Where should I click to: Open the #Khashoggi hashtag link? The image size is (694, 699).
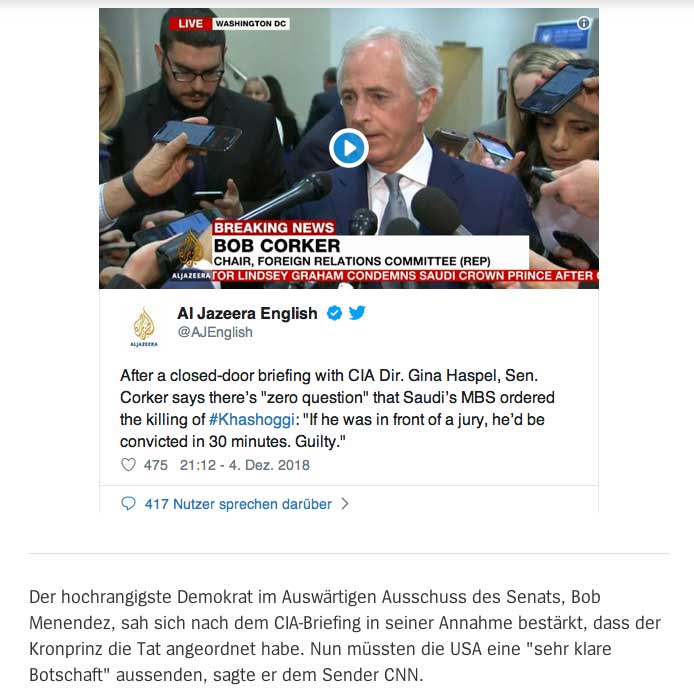[x=252, y=419]
